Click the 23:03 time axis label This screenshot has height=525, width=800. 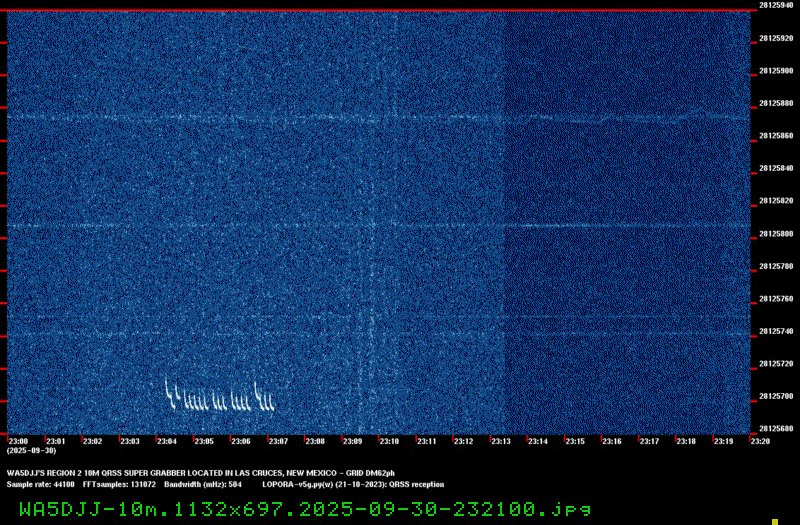coord(130,441)
